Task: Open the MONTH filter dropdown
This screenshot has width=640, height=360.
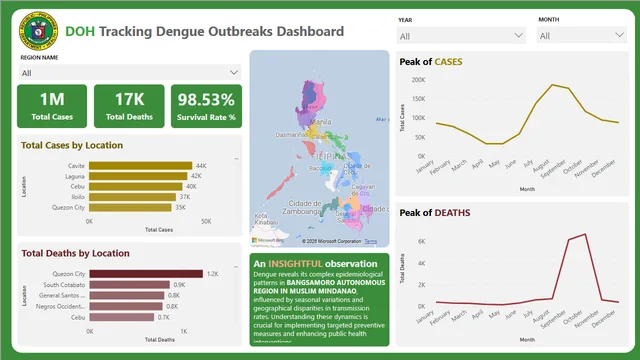Action: coord(582,36)
